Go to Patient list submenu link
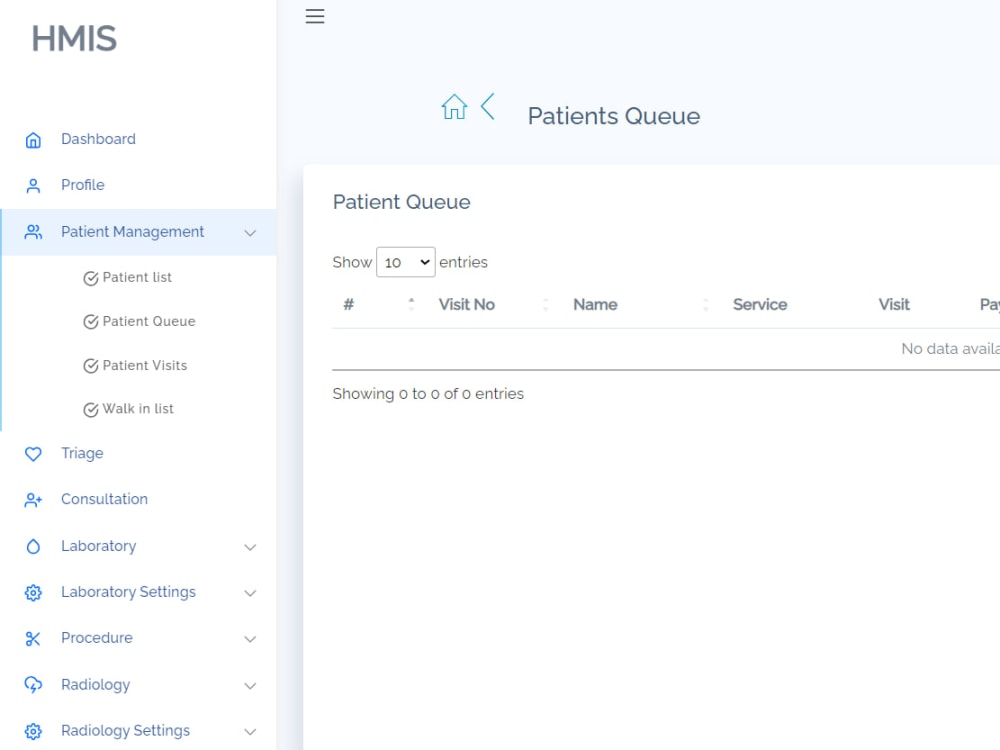 click(x=137, y=277)
